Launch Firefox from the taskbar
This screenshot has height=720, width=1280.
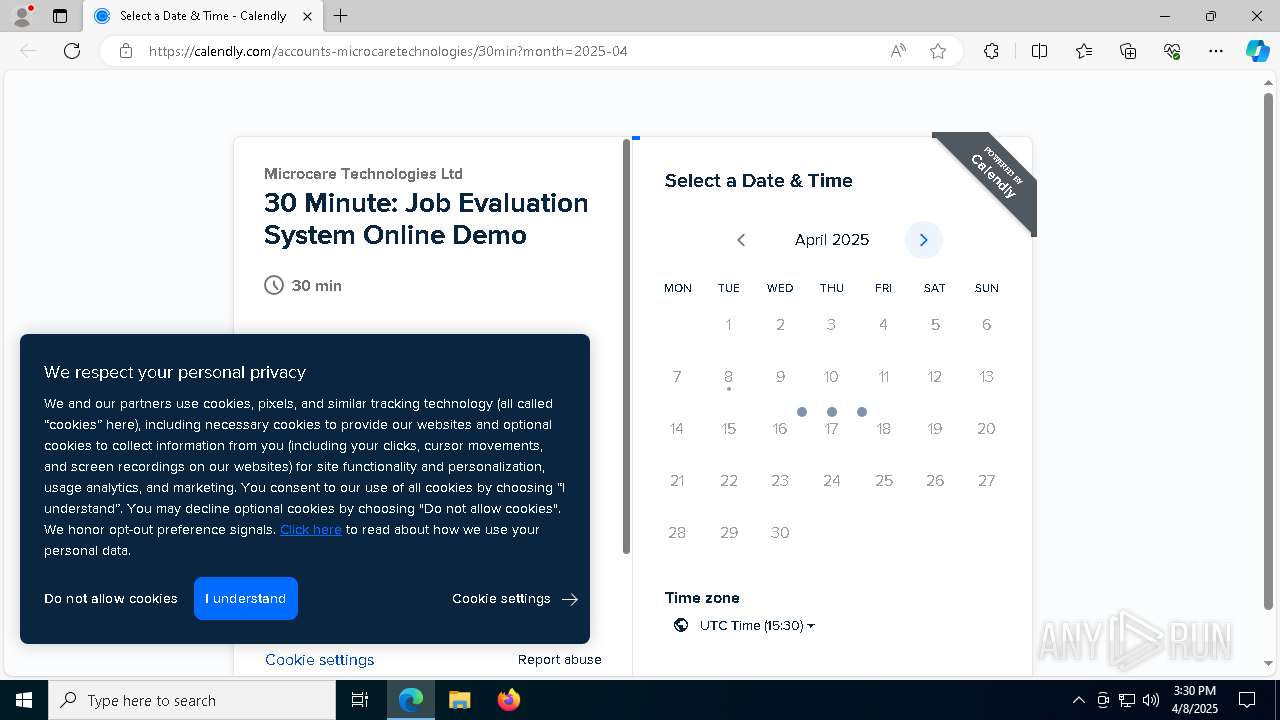click(x=509, y=700)
